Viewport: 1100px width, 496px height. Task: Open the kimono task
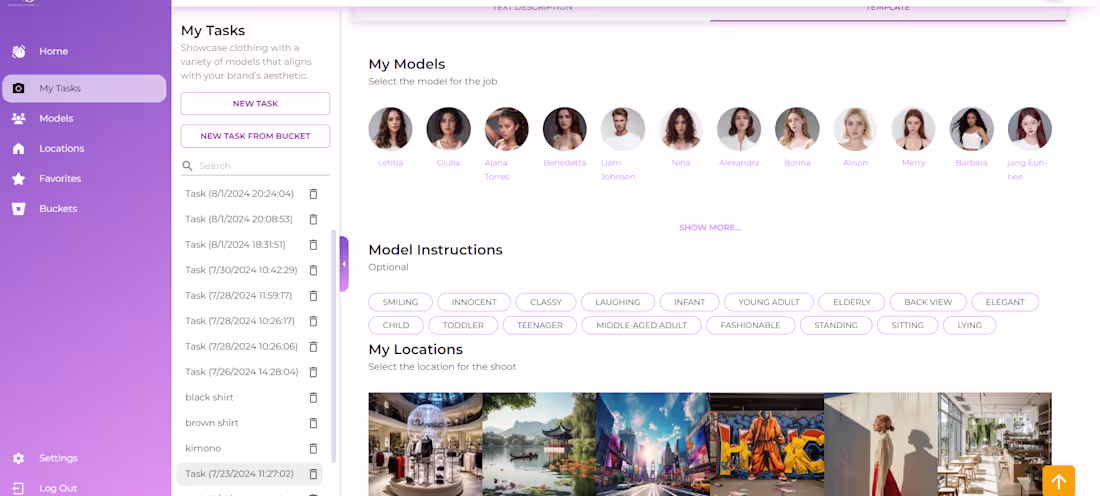click(x=201, y=448)
